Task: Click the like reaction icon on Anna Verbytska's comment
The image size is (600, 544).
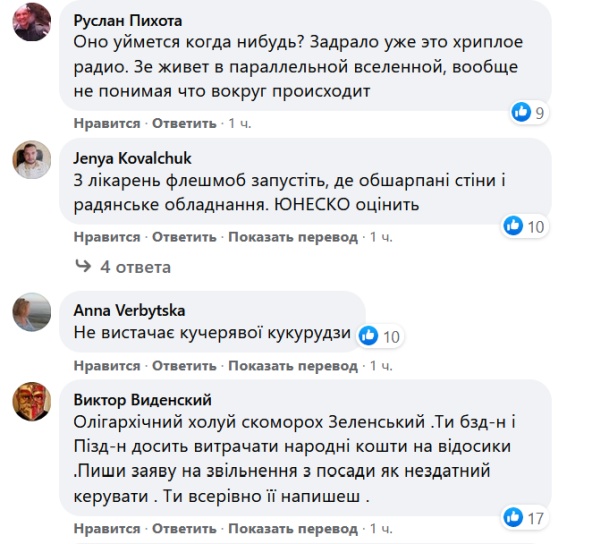Action: (x=368, y=336)
